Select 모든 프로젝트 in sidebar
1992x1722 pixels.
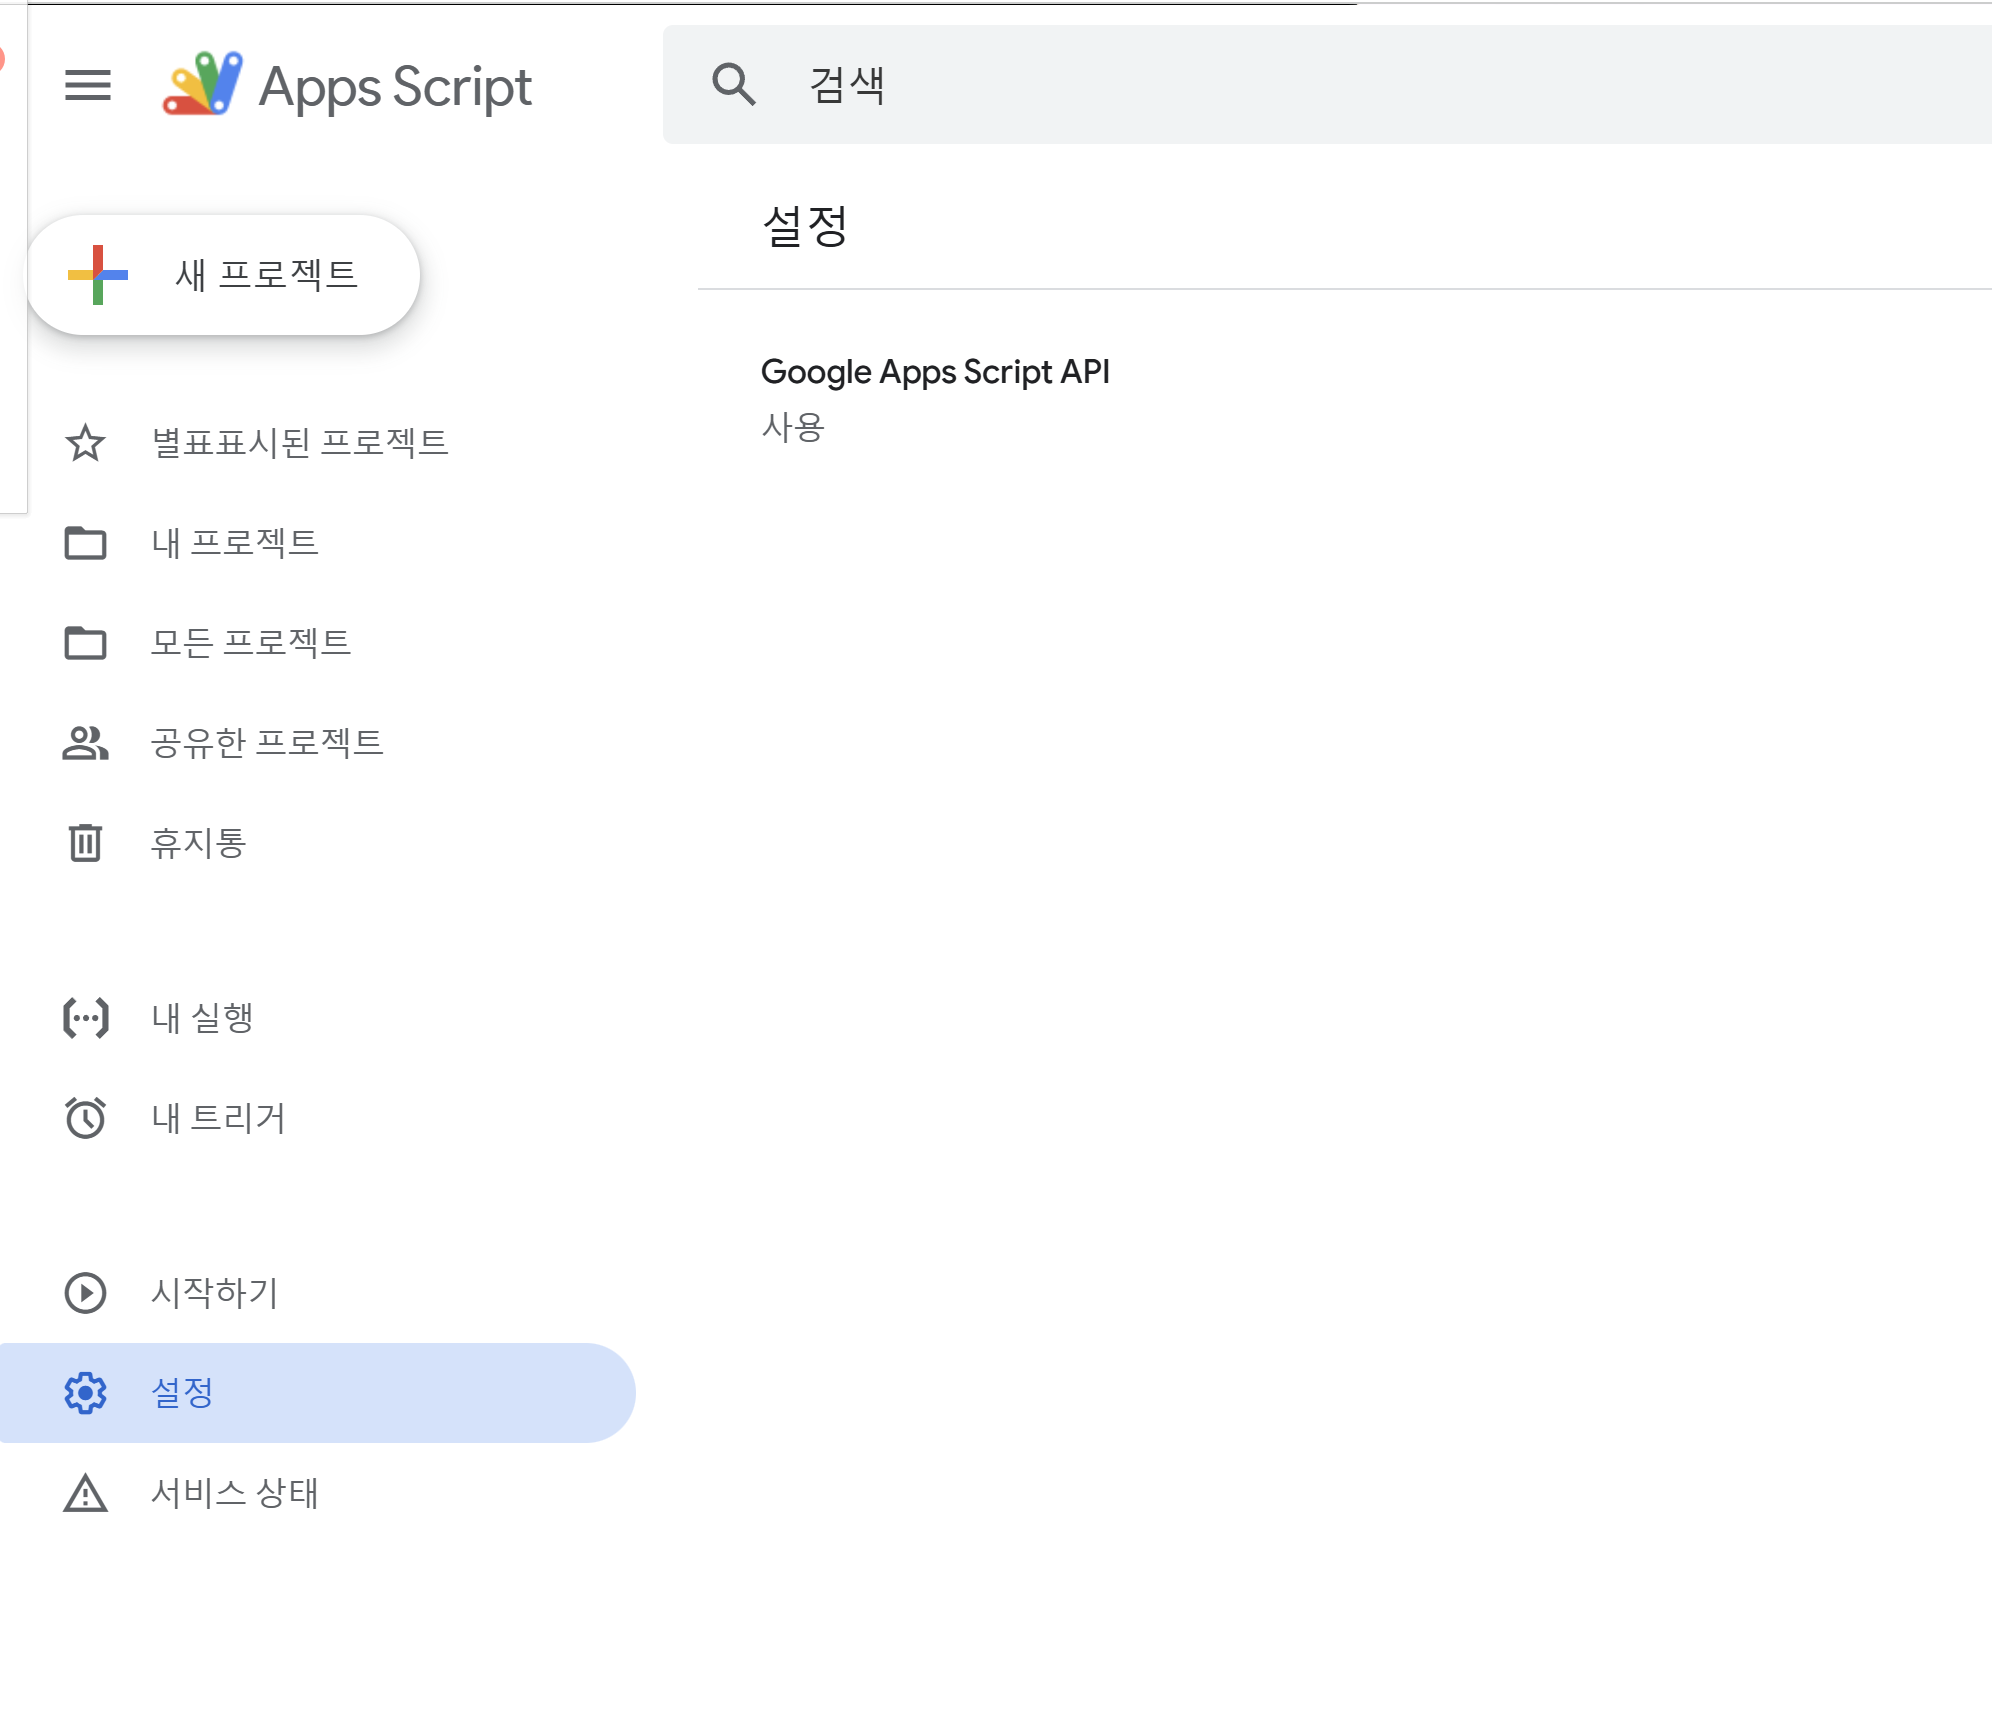tap(250, 643)
